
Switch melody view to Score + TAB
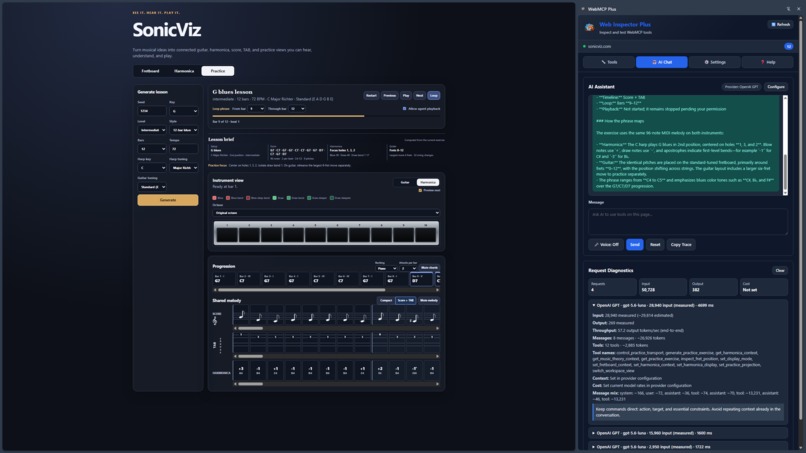coord(406,300)
